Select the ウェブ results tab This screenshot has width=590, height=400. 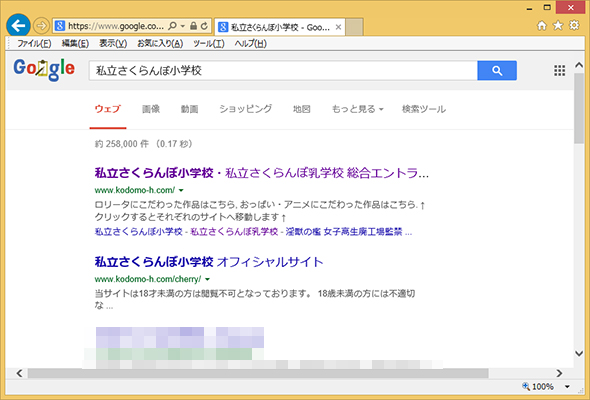(x=108, y=109)
